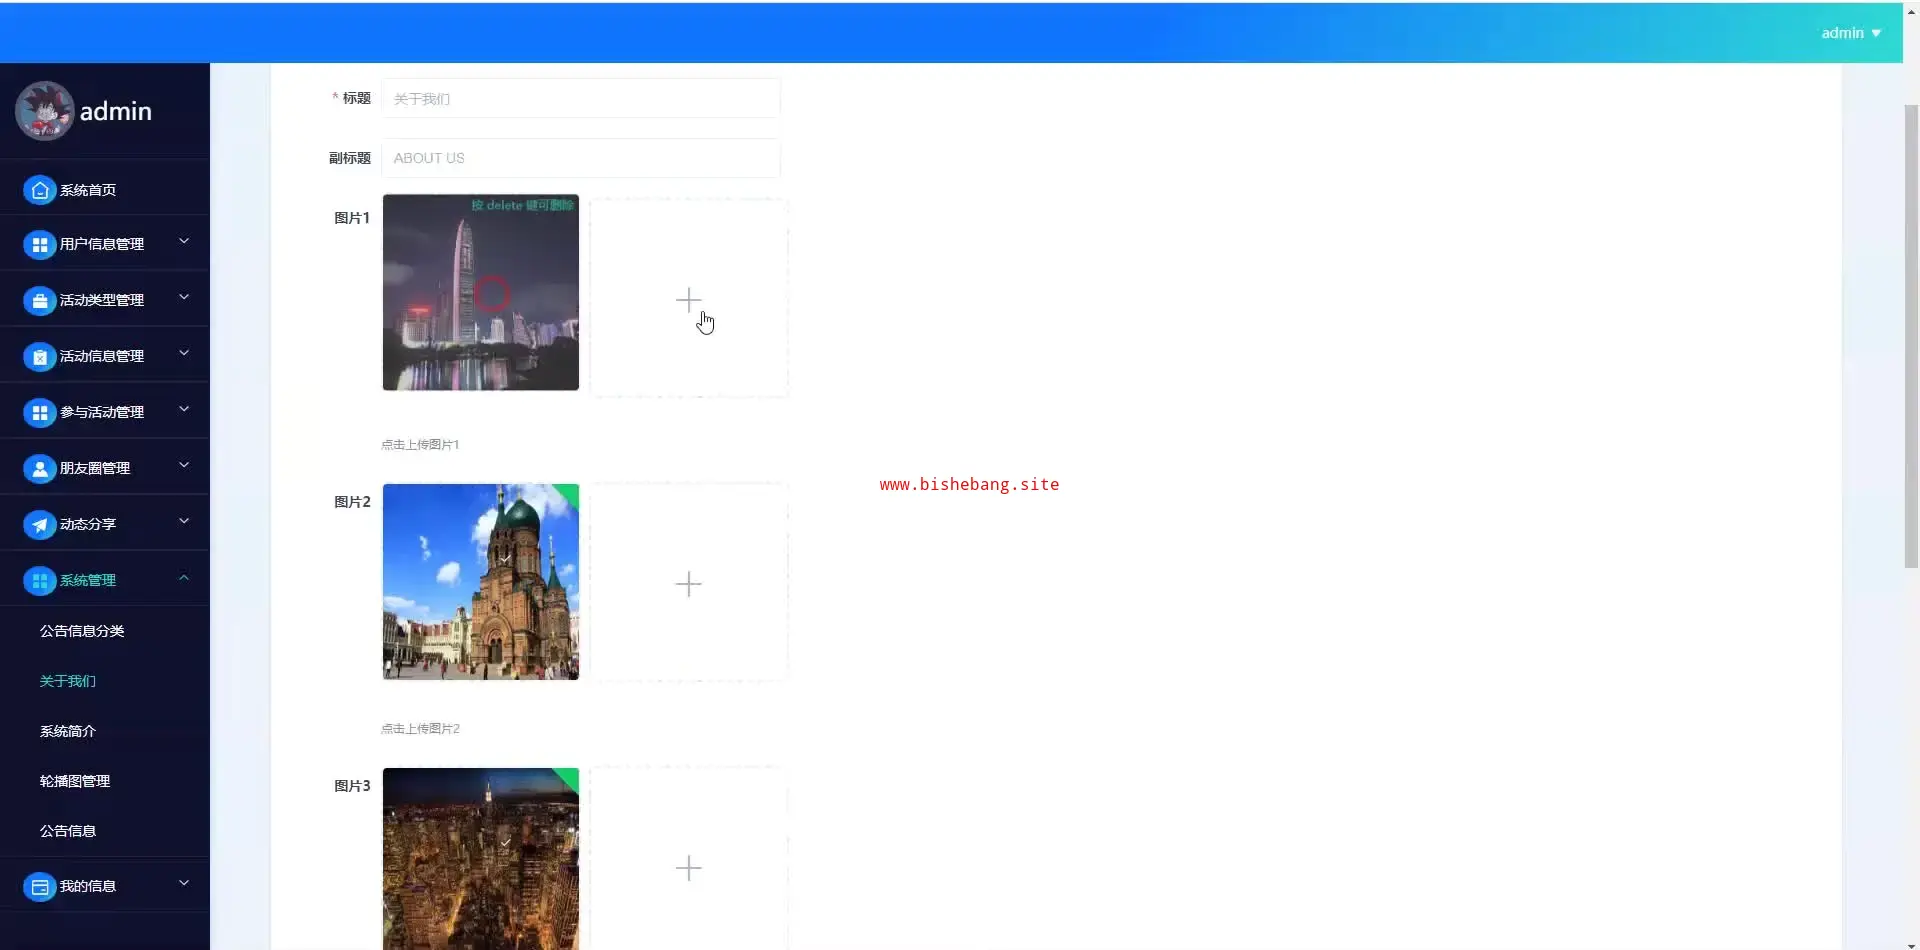The width and height of the screenshot is (1920, 950).
Task: Open 朋友圈管理 menu label
Action: click(x=95, y=468)
